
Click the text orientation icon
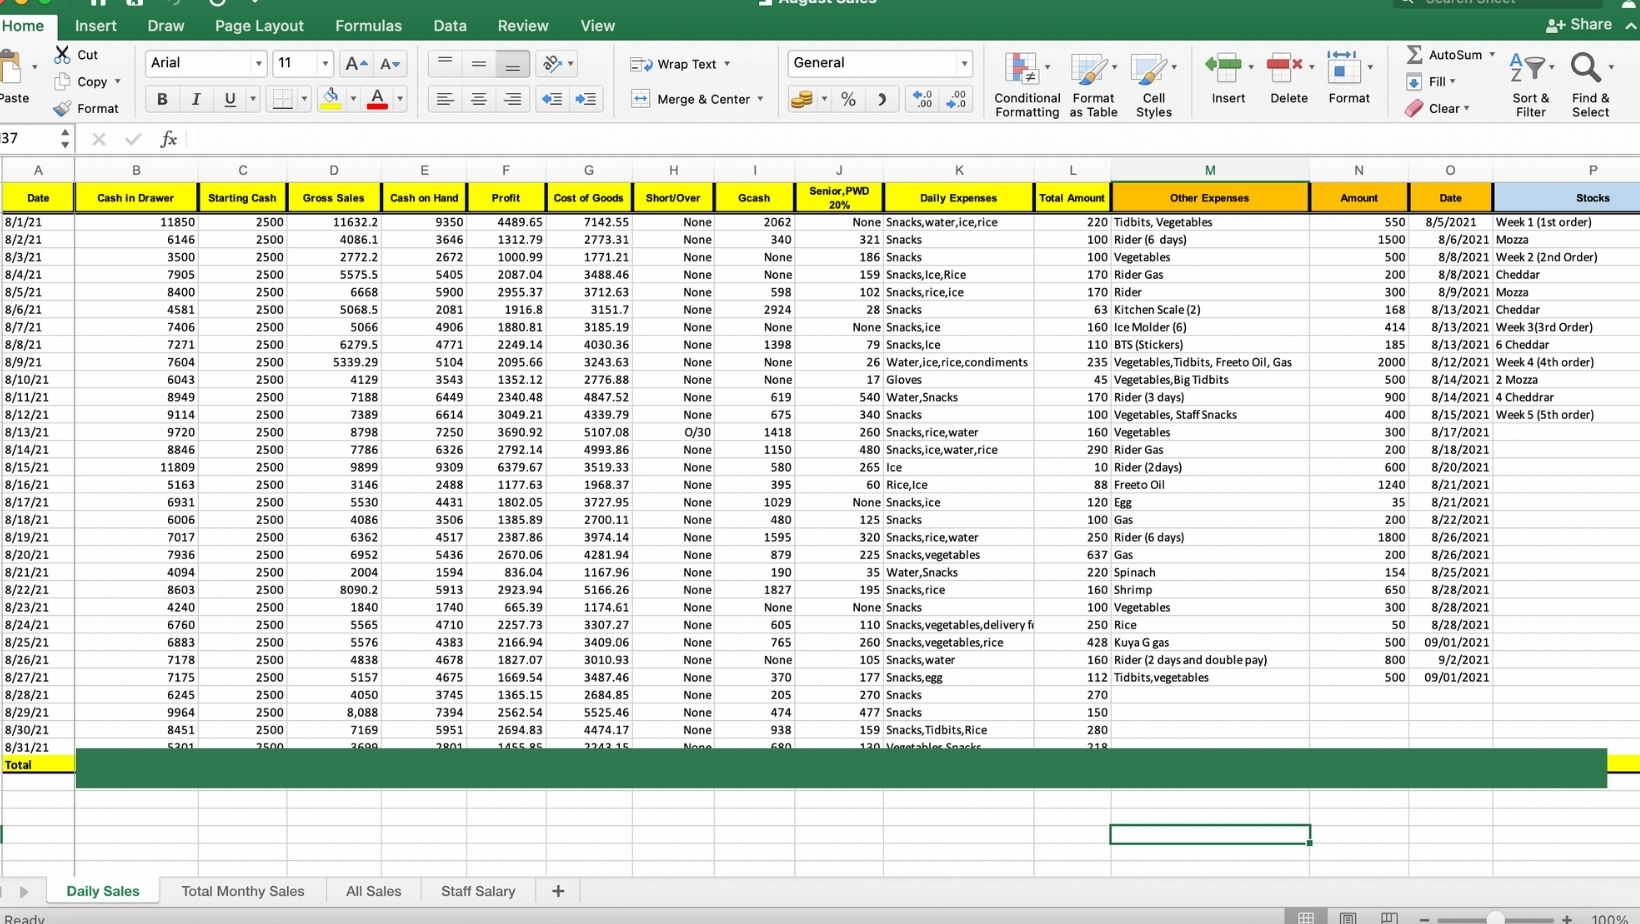click(552, 63)
